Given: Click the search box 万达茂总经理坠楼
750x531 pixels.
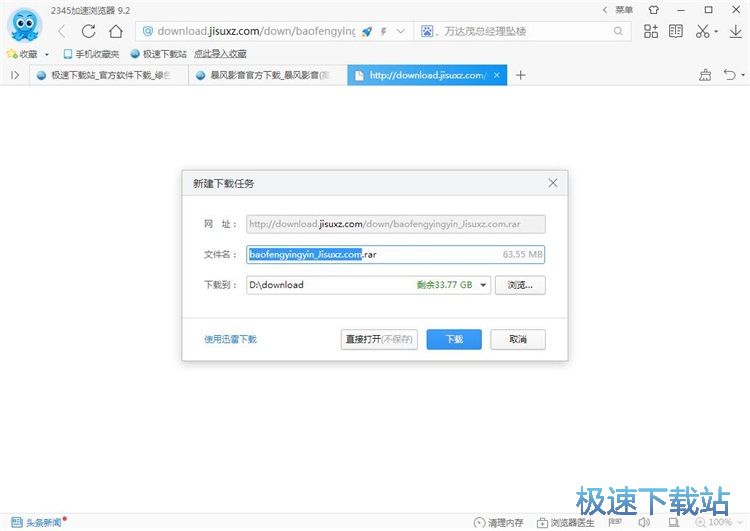Looking at the screenshot, I should [x=521, y=32].
